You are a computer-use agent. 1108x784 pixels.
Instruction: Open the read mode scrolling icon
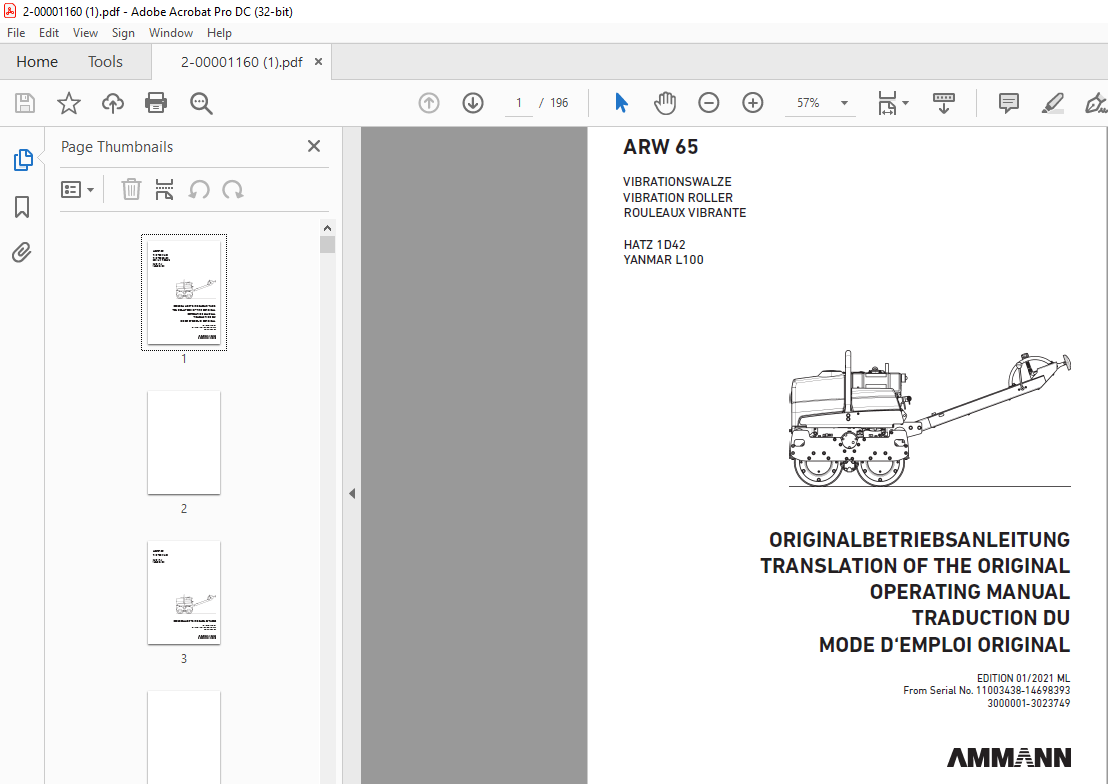point(943,103)
